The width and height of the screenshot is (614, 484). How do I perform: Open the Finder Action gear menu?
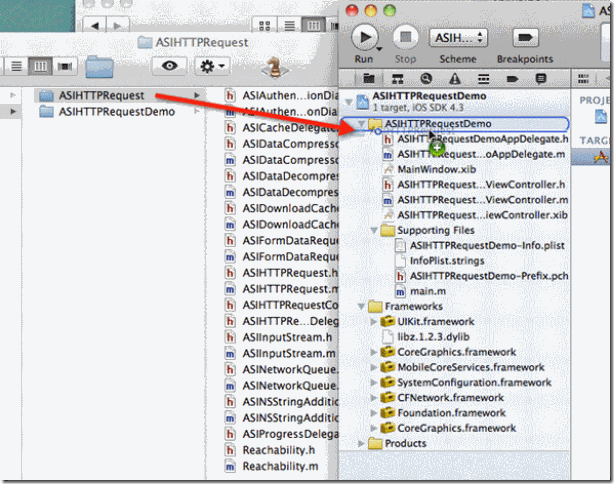(x=212, y=66)
